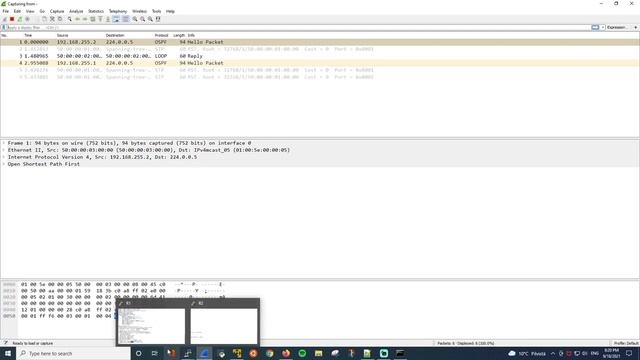Reload the capture file from the toolbar
The height and width of the screenshot is (360, 640).
pyautogui.click(x=60, y=19)
